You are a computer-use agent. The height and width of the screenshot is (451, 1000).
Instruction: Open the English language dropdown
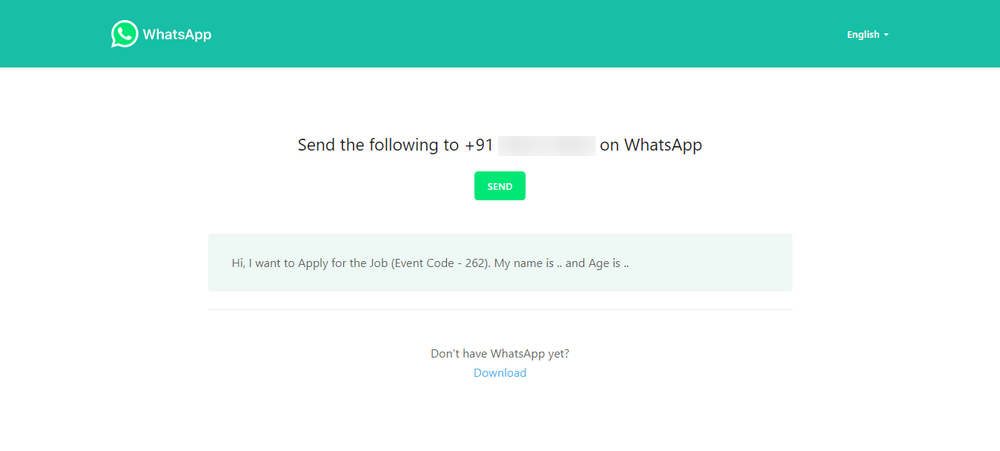coord(867,34)
